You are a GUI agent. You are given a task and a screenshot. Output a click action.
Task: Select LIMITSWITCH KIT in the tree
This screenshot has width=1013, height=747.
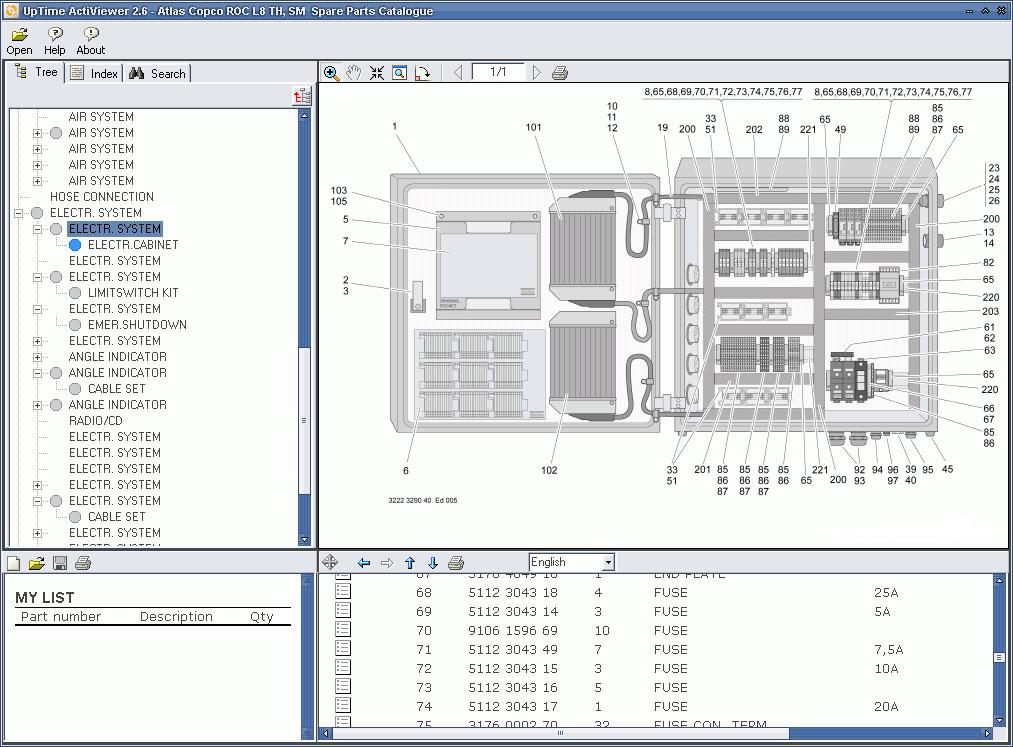click(x=133, y=293)
